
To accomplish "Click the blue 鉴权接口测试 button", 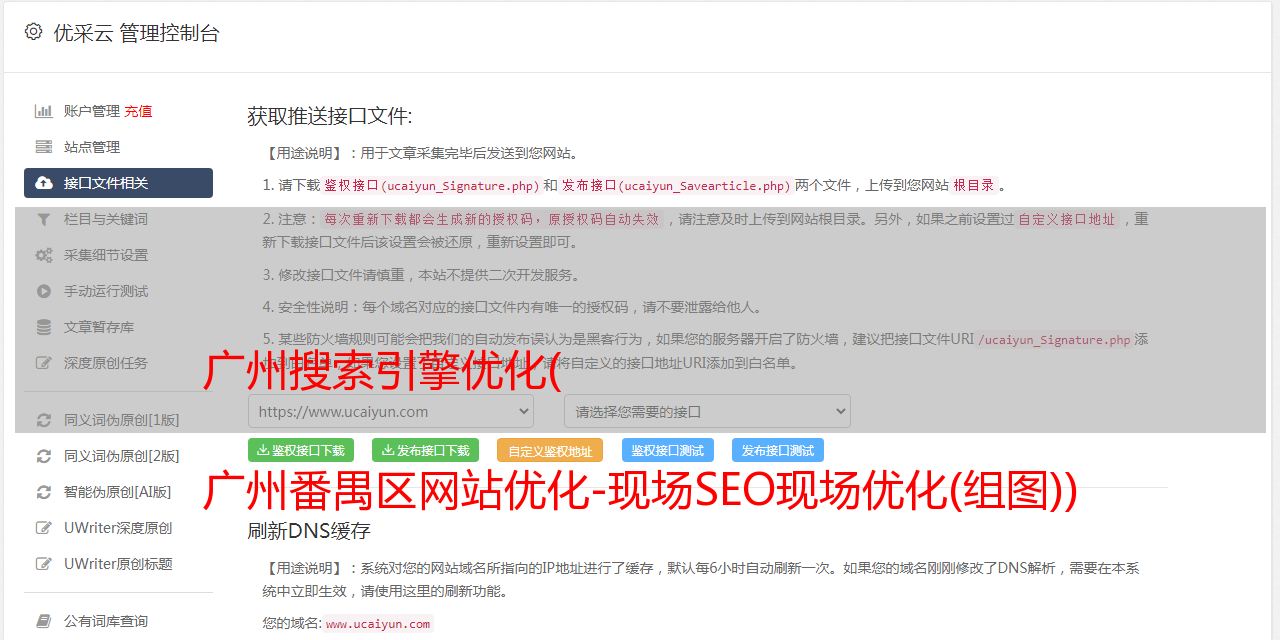I will pos(668,450).
